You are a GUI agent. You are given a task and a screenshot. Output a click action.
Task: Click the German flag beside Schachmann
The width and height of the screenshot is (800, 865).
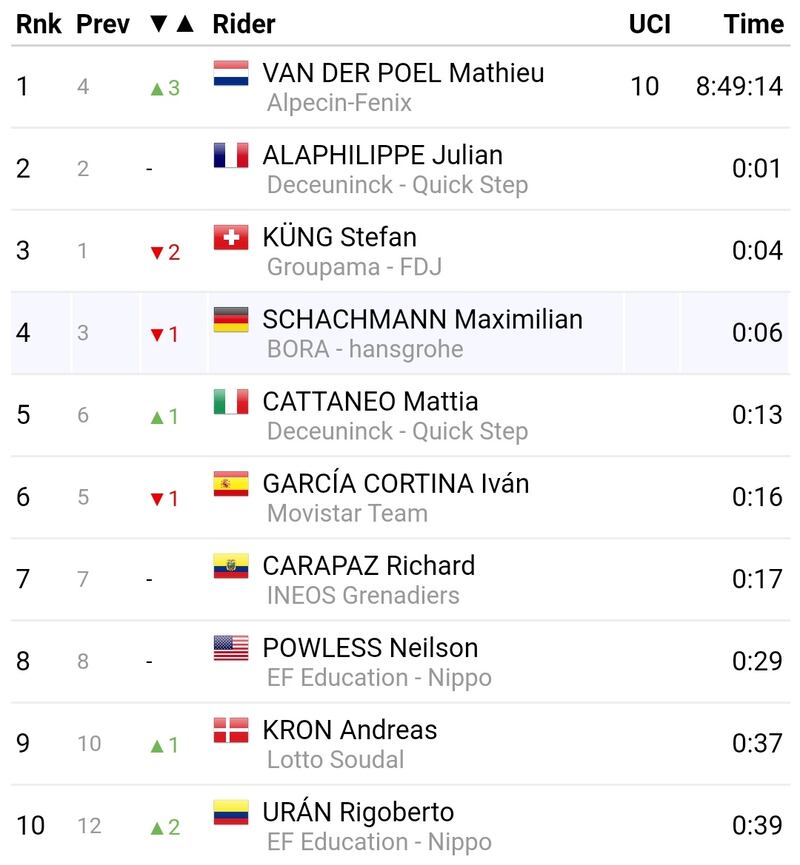(x=231, y=319)
